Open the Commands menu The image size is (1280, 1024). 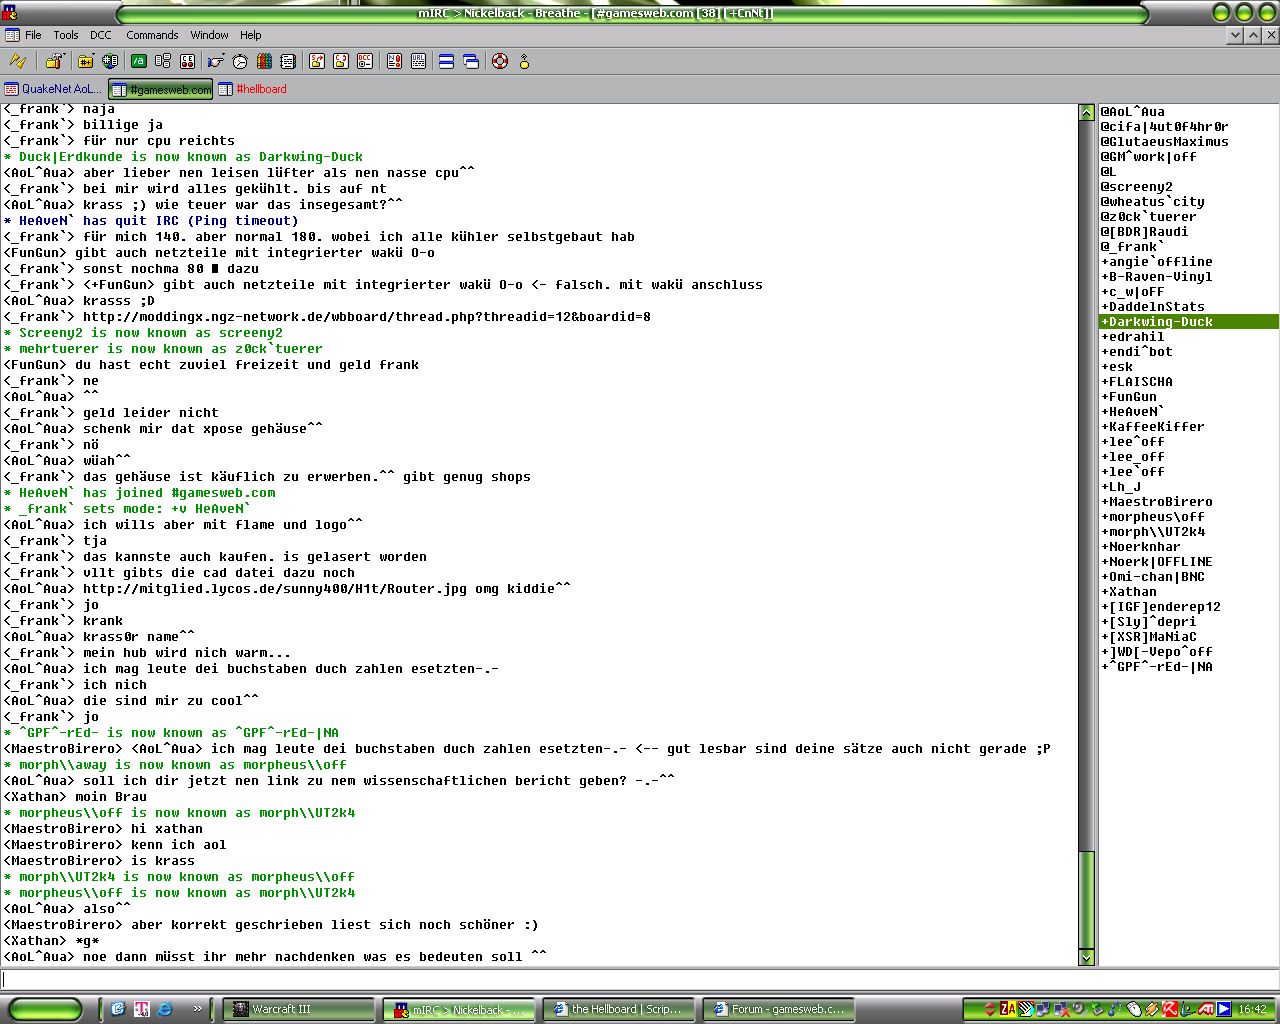(x=152, y=35)
